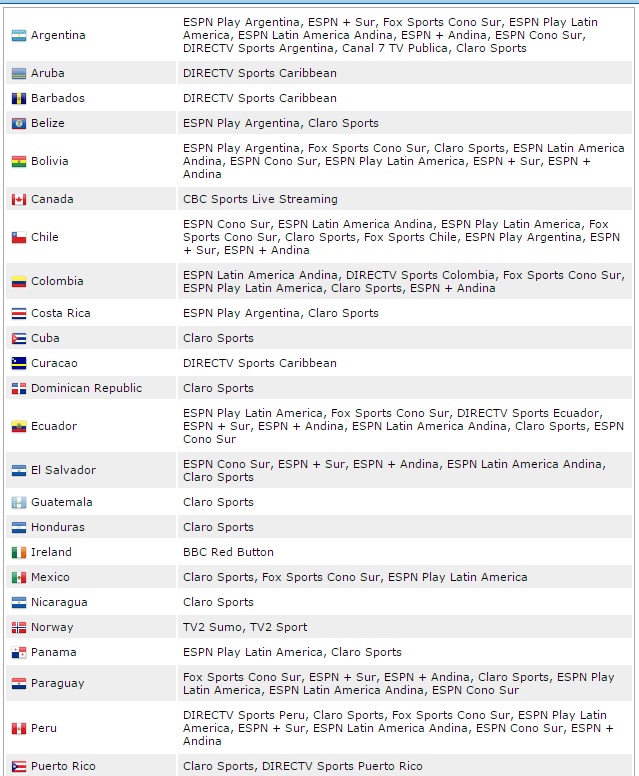639x776 pixels.
Task: Click Aruba's DIRECTV Sports Caribbean entry
Action: coord(260,73)
